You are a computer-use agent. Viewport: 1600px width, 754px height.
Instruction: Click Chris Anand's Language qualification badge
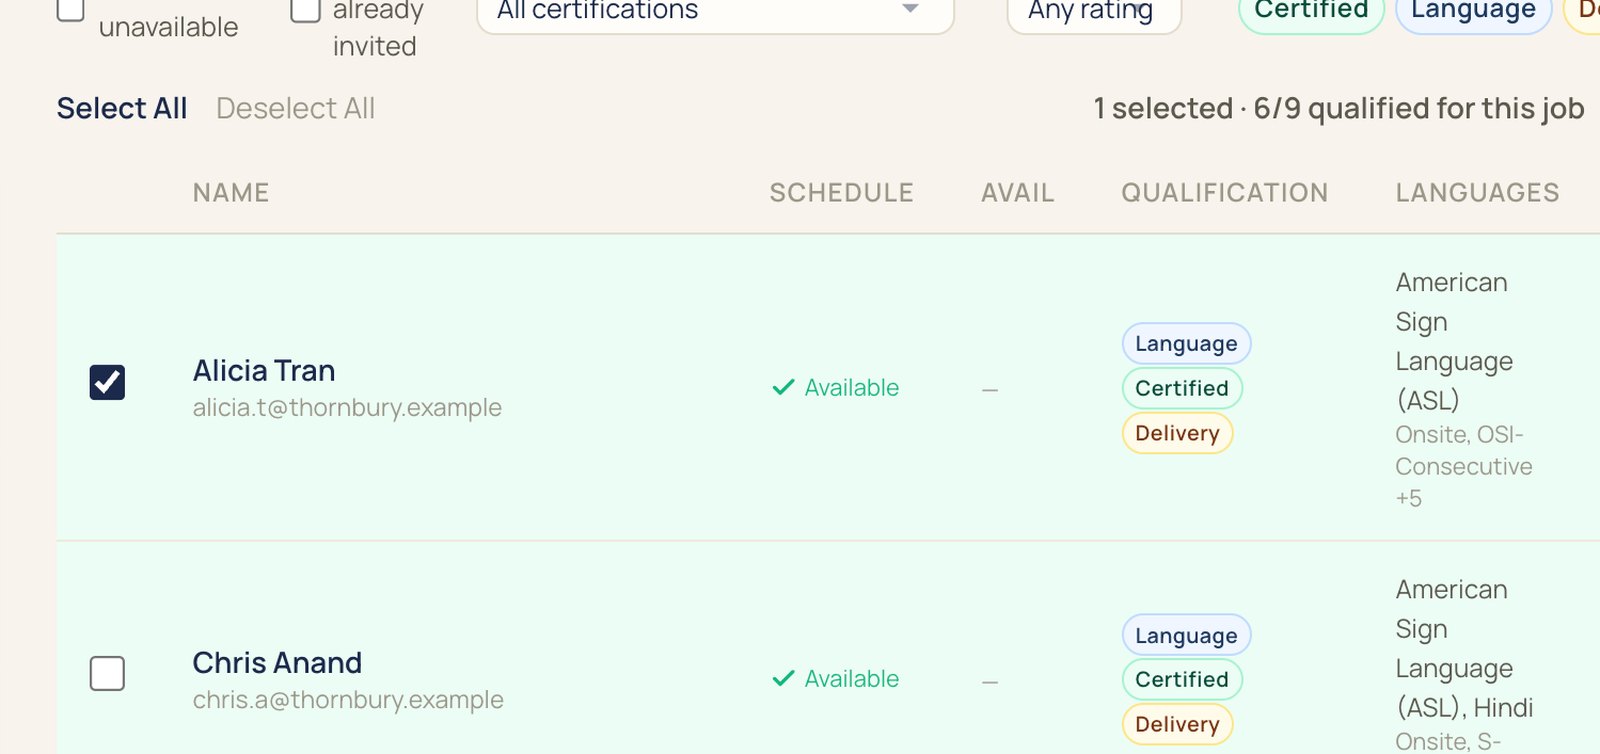pos(1186,635)
